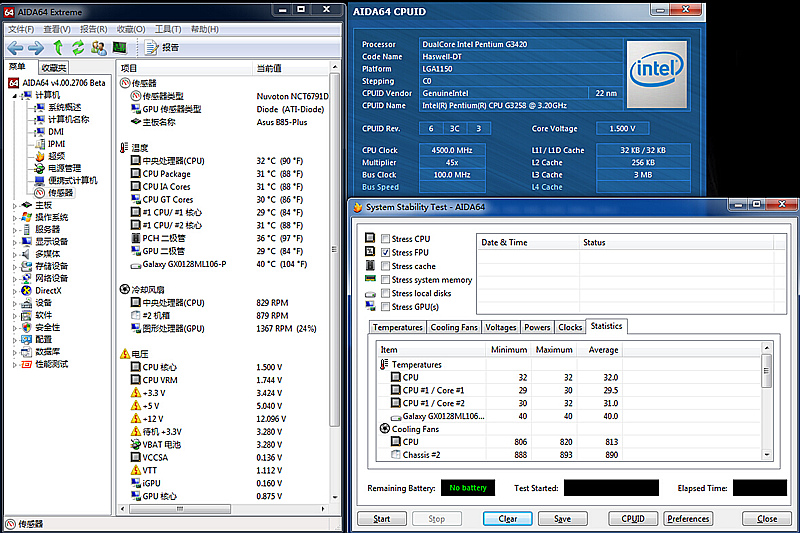
Task: Click the Preferences button
Action: pyautogui.click(x=688, y=519)
